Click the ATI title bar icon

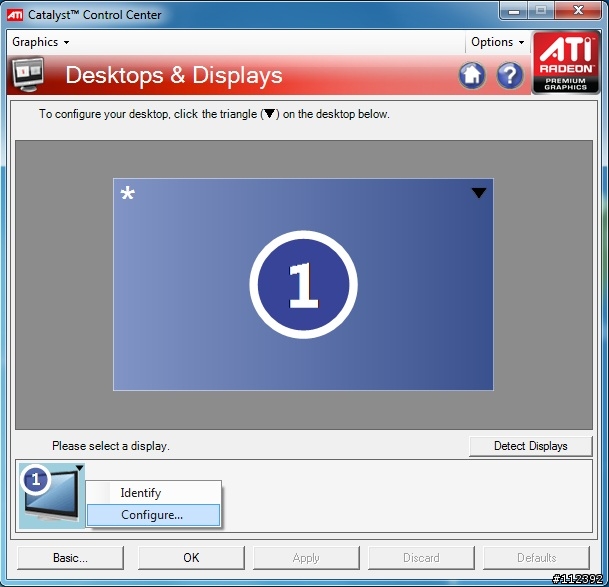[x=15, y=15]
